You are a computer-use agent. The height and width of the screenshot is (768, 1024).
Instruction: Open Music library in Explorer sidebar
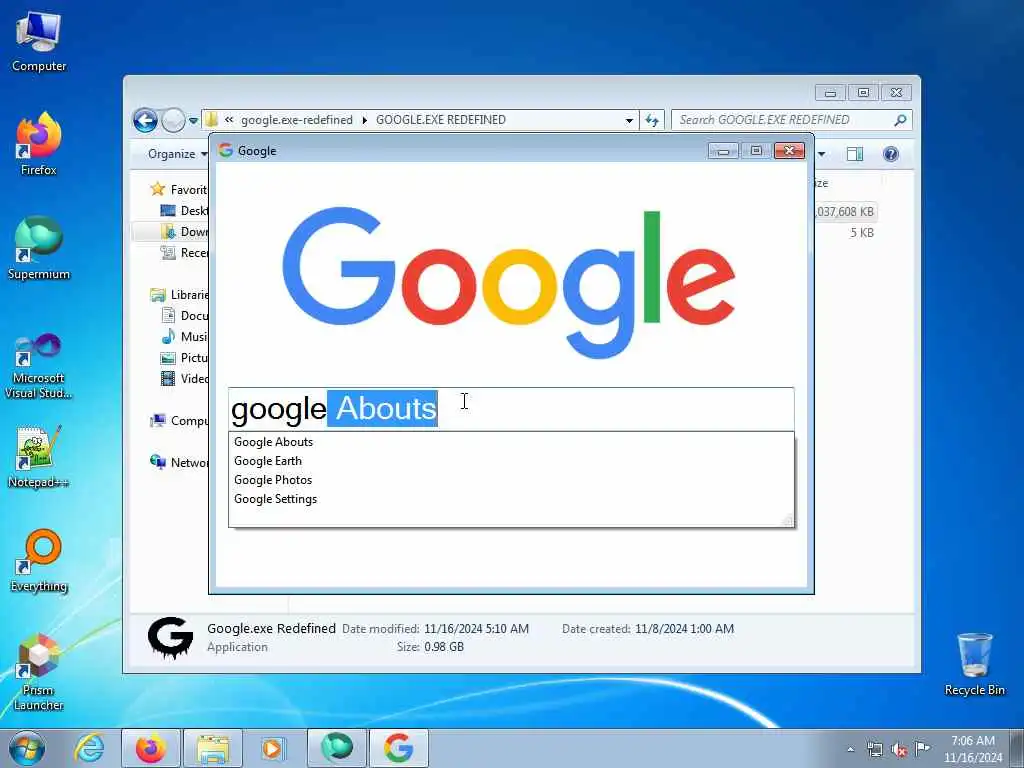[x=184, y=336]
